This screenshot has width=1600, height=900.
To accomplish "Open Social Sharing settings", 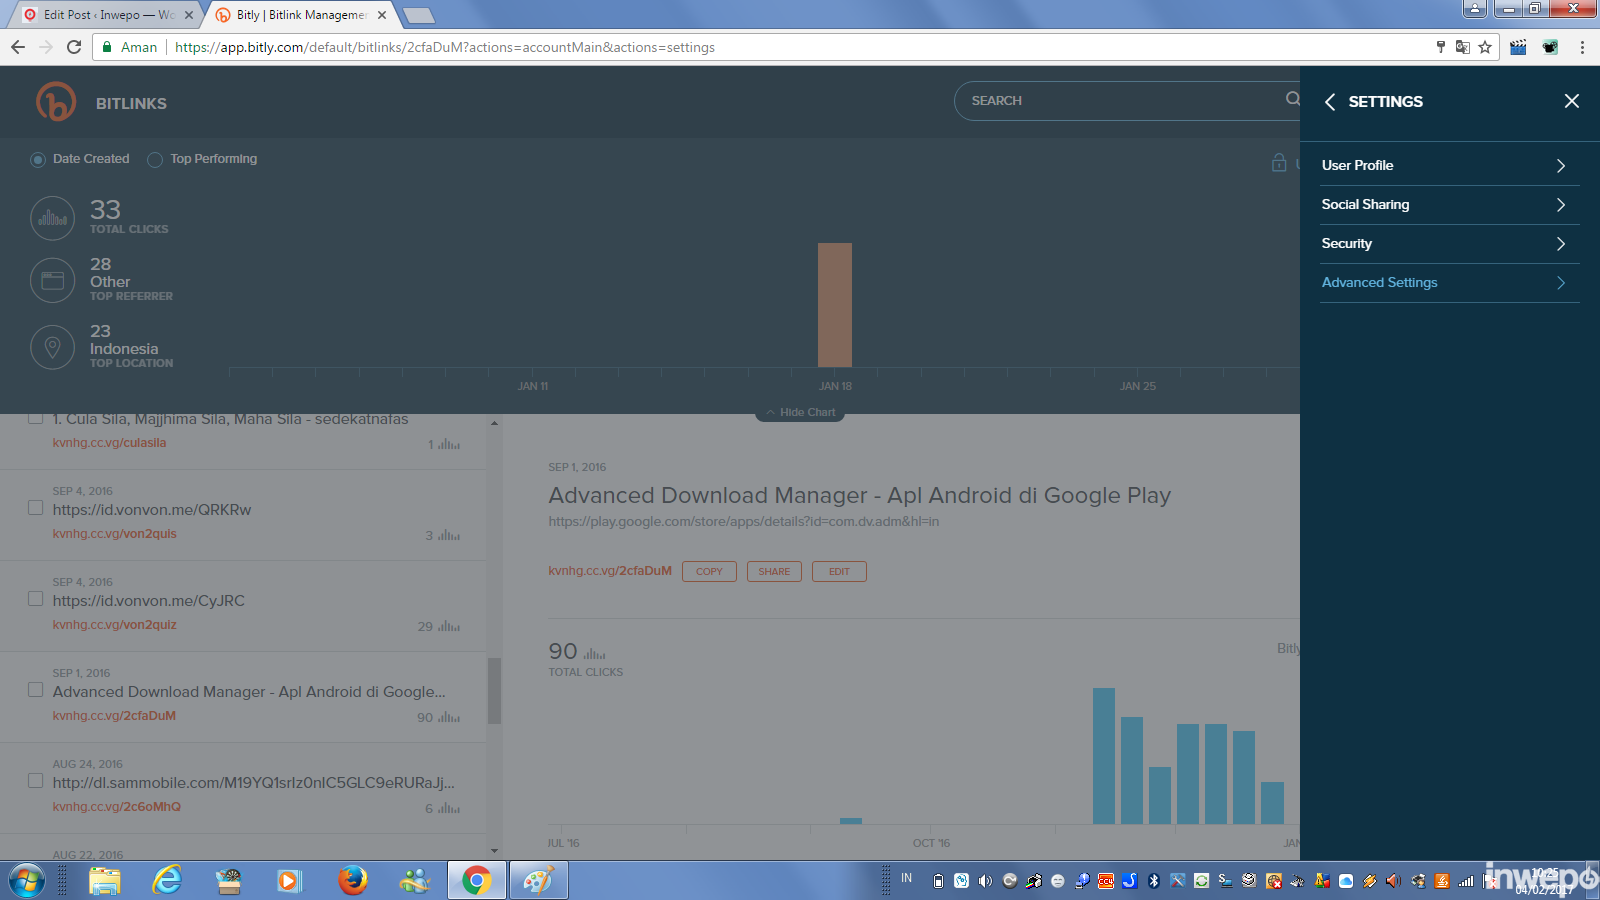I will point(1450,205).
